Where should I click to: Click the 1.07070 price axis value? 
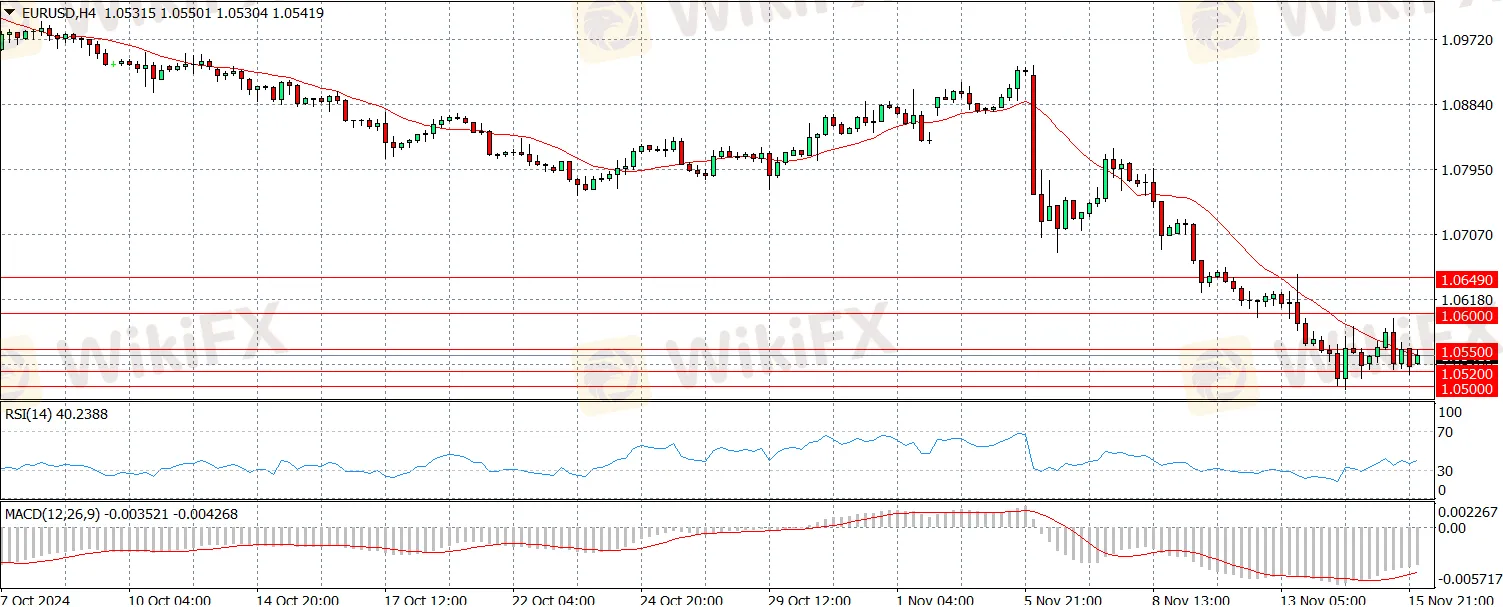click(x=1467, y=235)
